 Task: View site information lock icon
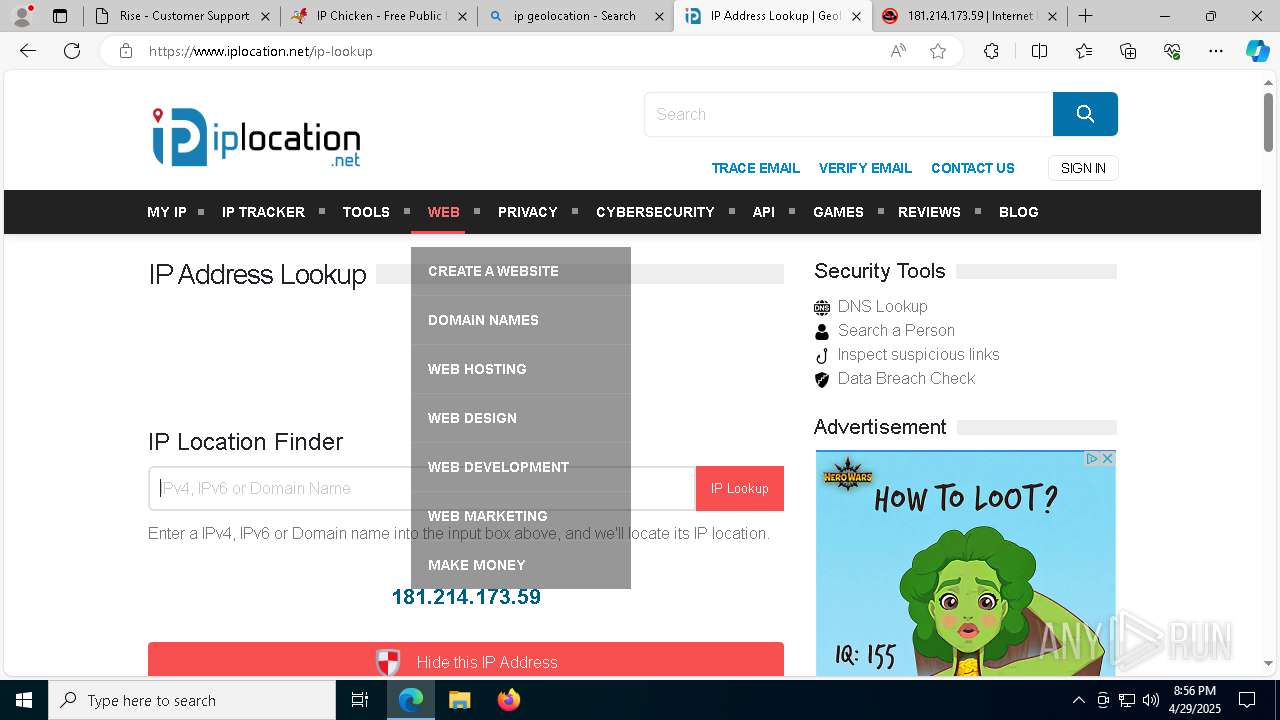point(125,51)
